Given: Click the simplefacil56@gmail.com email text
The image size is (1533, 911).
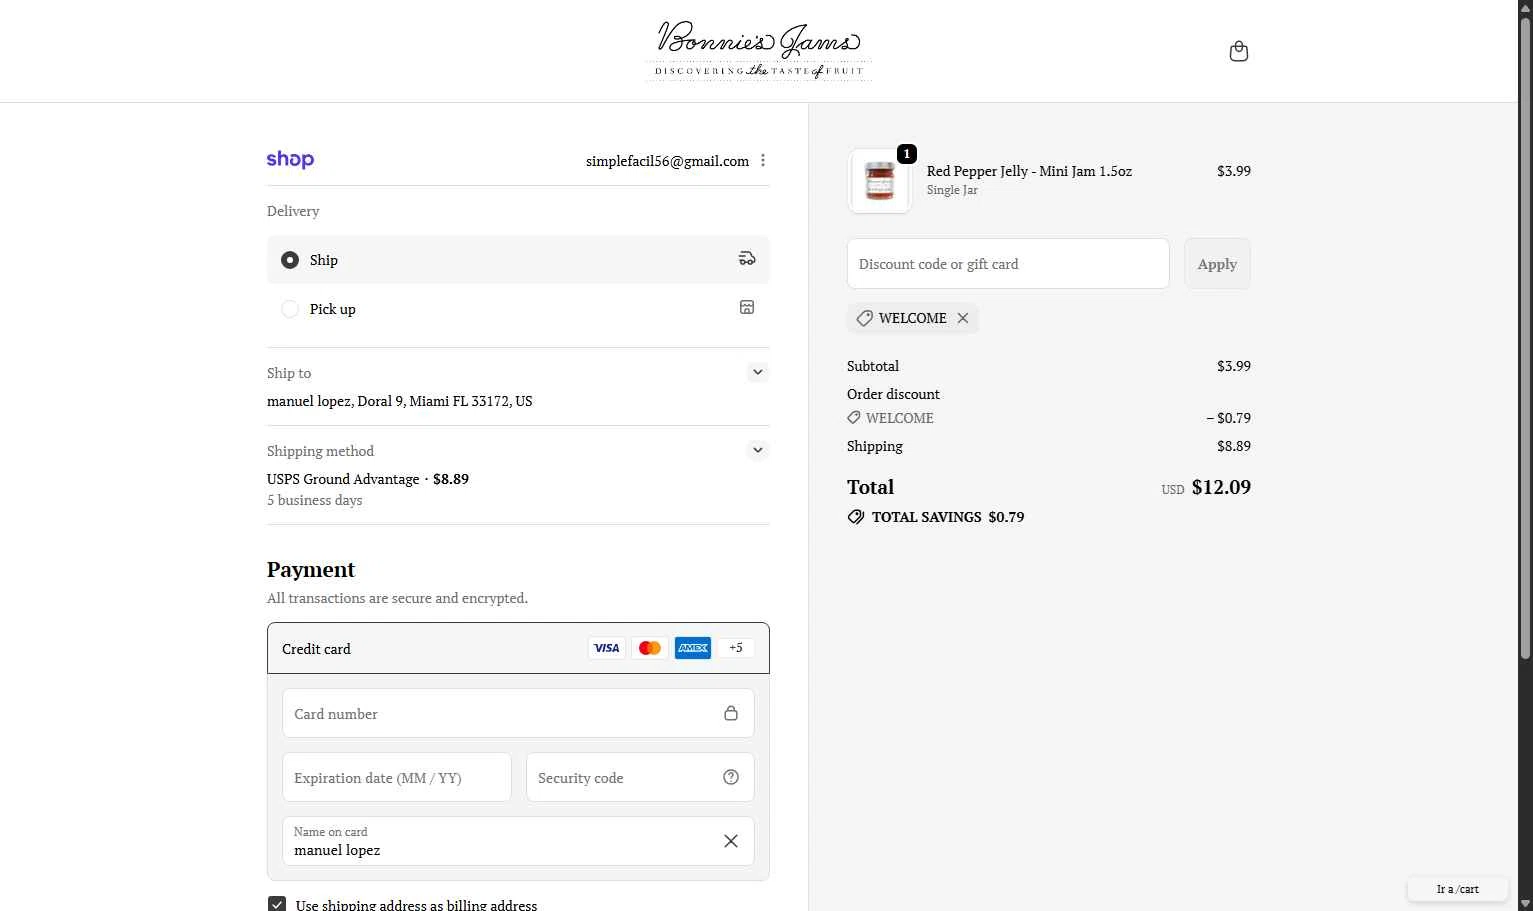Looking at the screenshot, I should pos(667,161).
